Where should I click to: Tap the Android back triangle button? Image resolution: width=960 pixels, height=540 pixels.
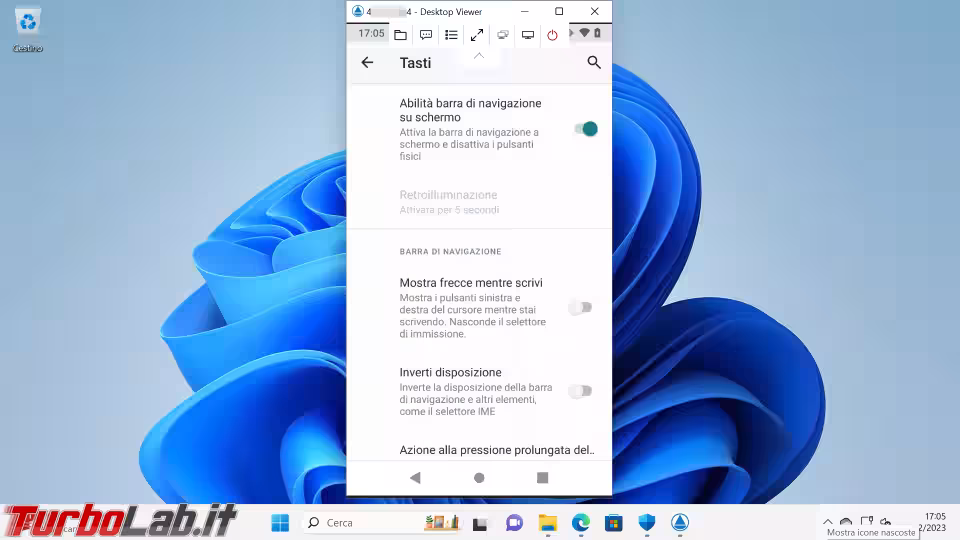tap(415, 478)
